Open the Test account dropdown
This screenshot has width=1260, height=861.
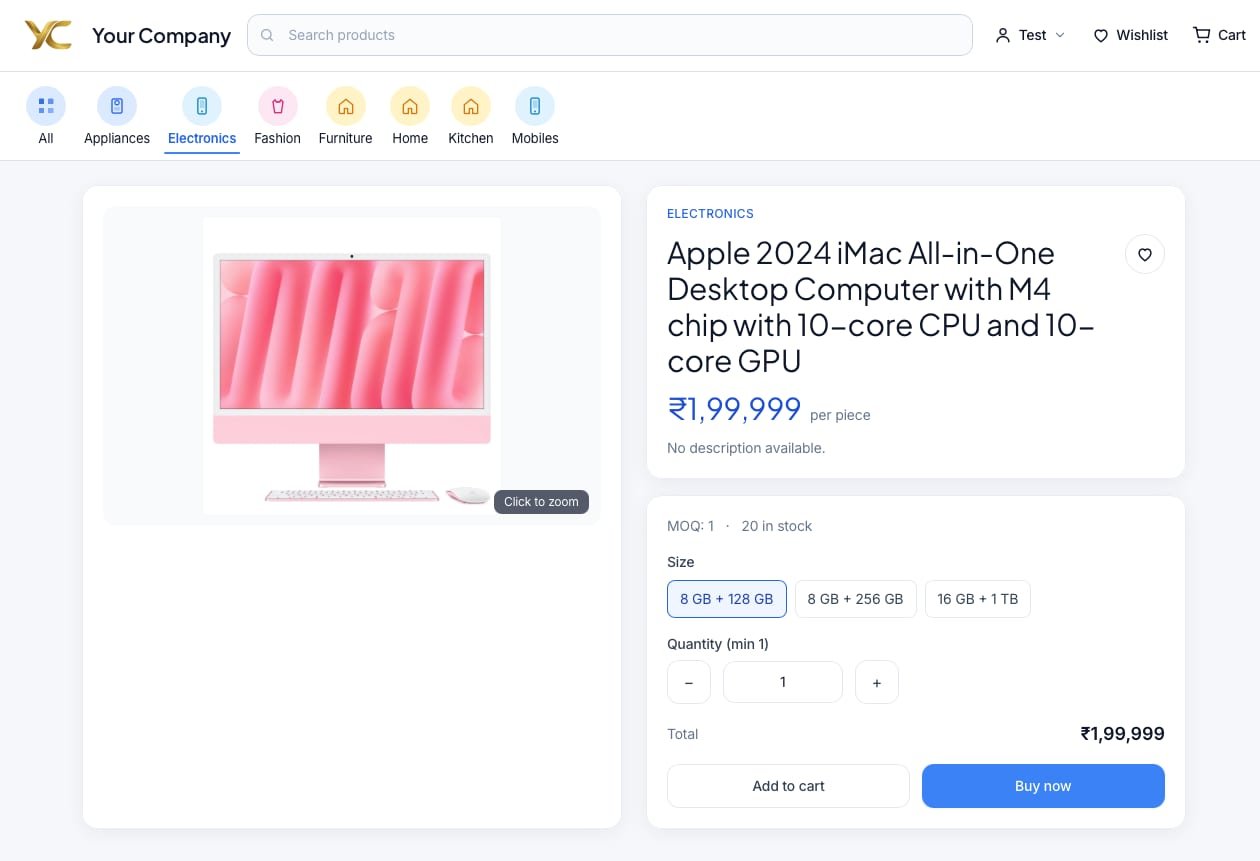pos(1031,35)
